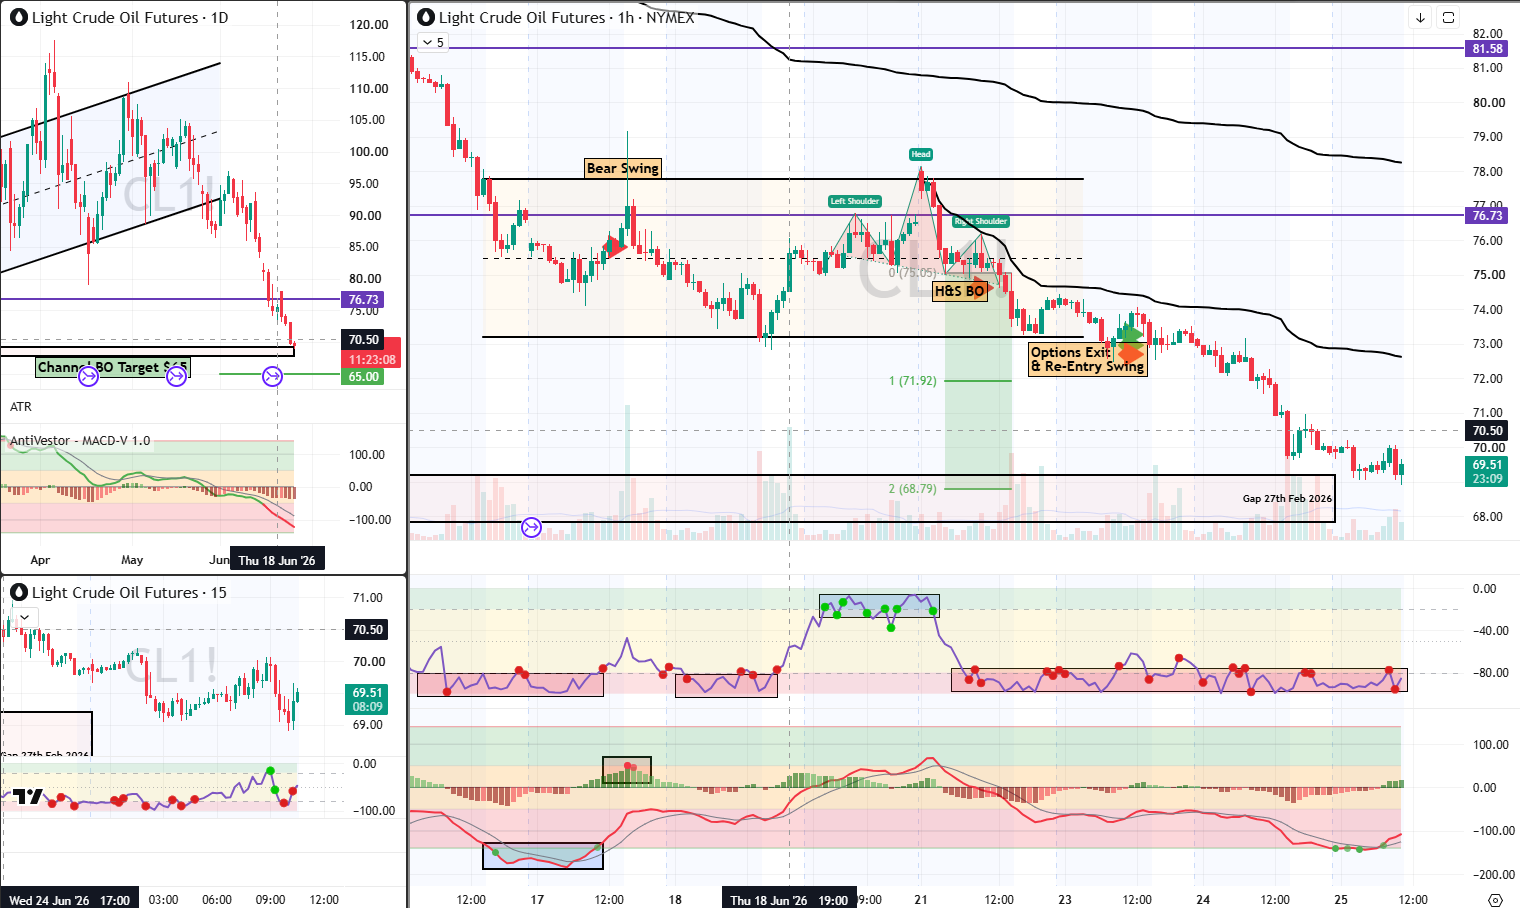Click the green 65.00 target price label
The image size is (1520, 908).
point(363,376)
